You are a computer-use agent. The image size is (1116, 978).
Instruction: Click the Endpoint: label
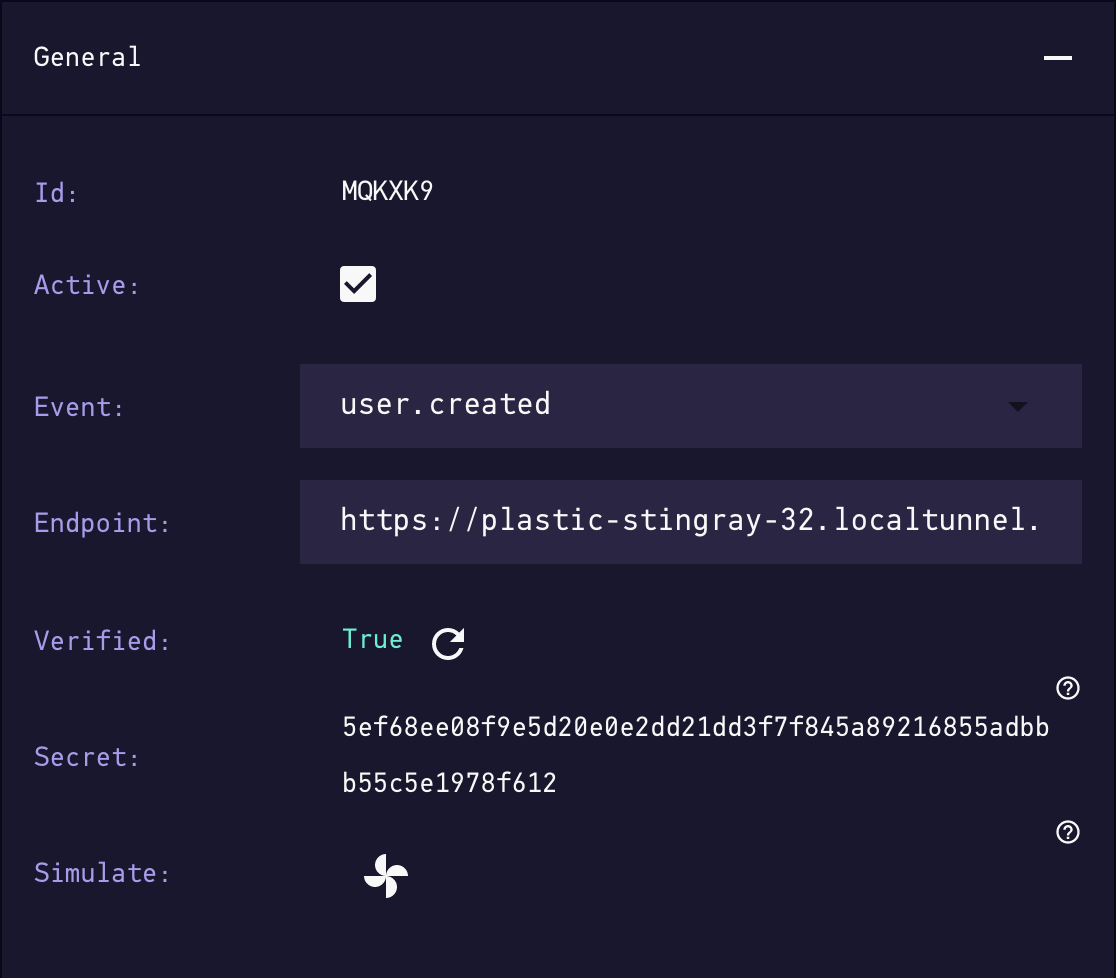coord(102,523)
